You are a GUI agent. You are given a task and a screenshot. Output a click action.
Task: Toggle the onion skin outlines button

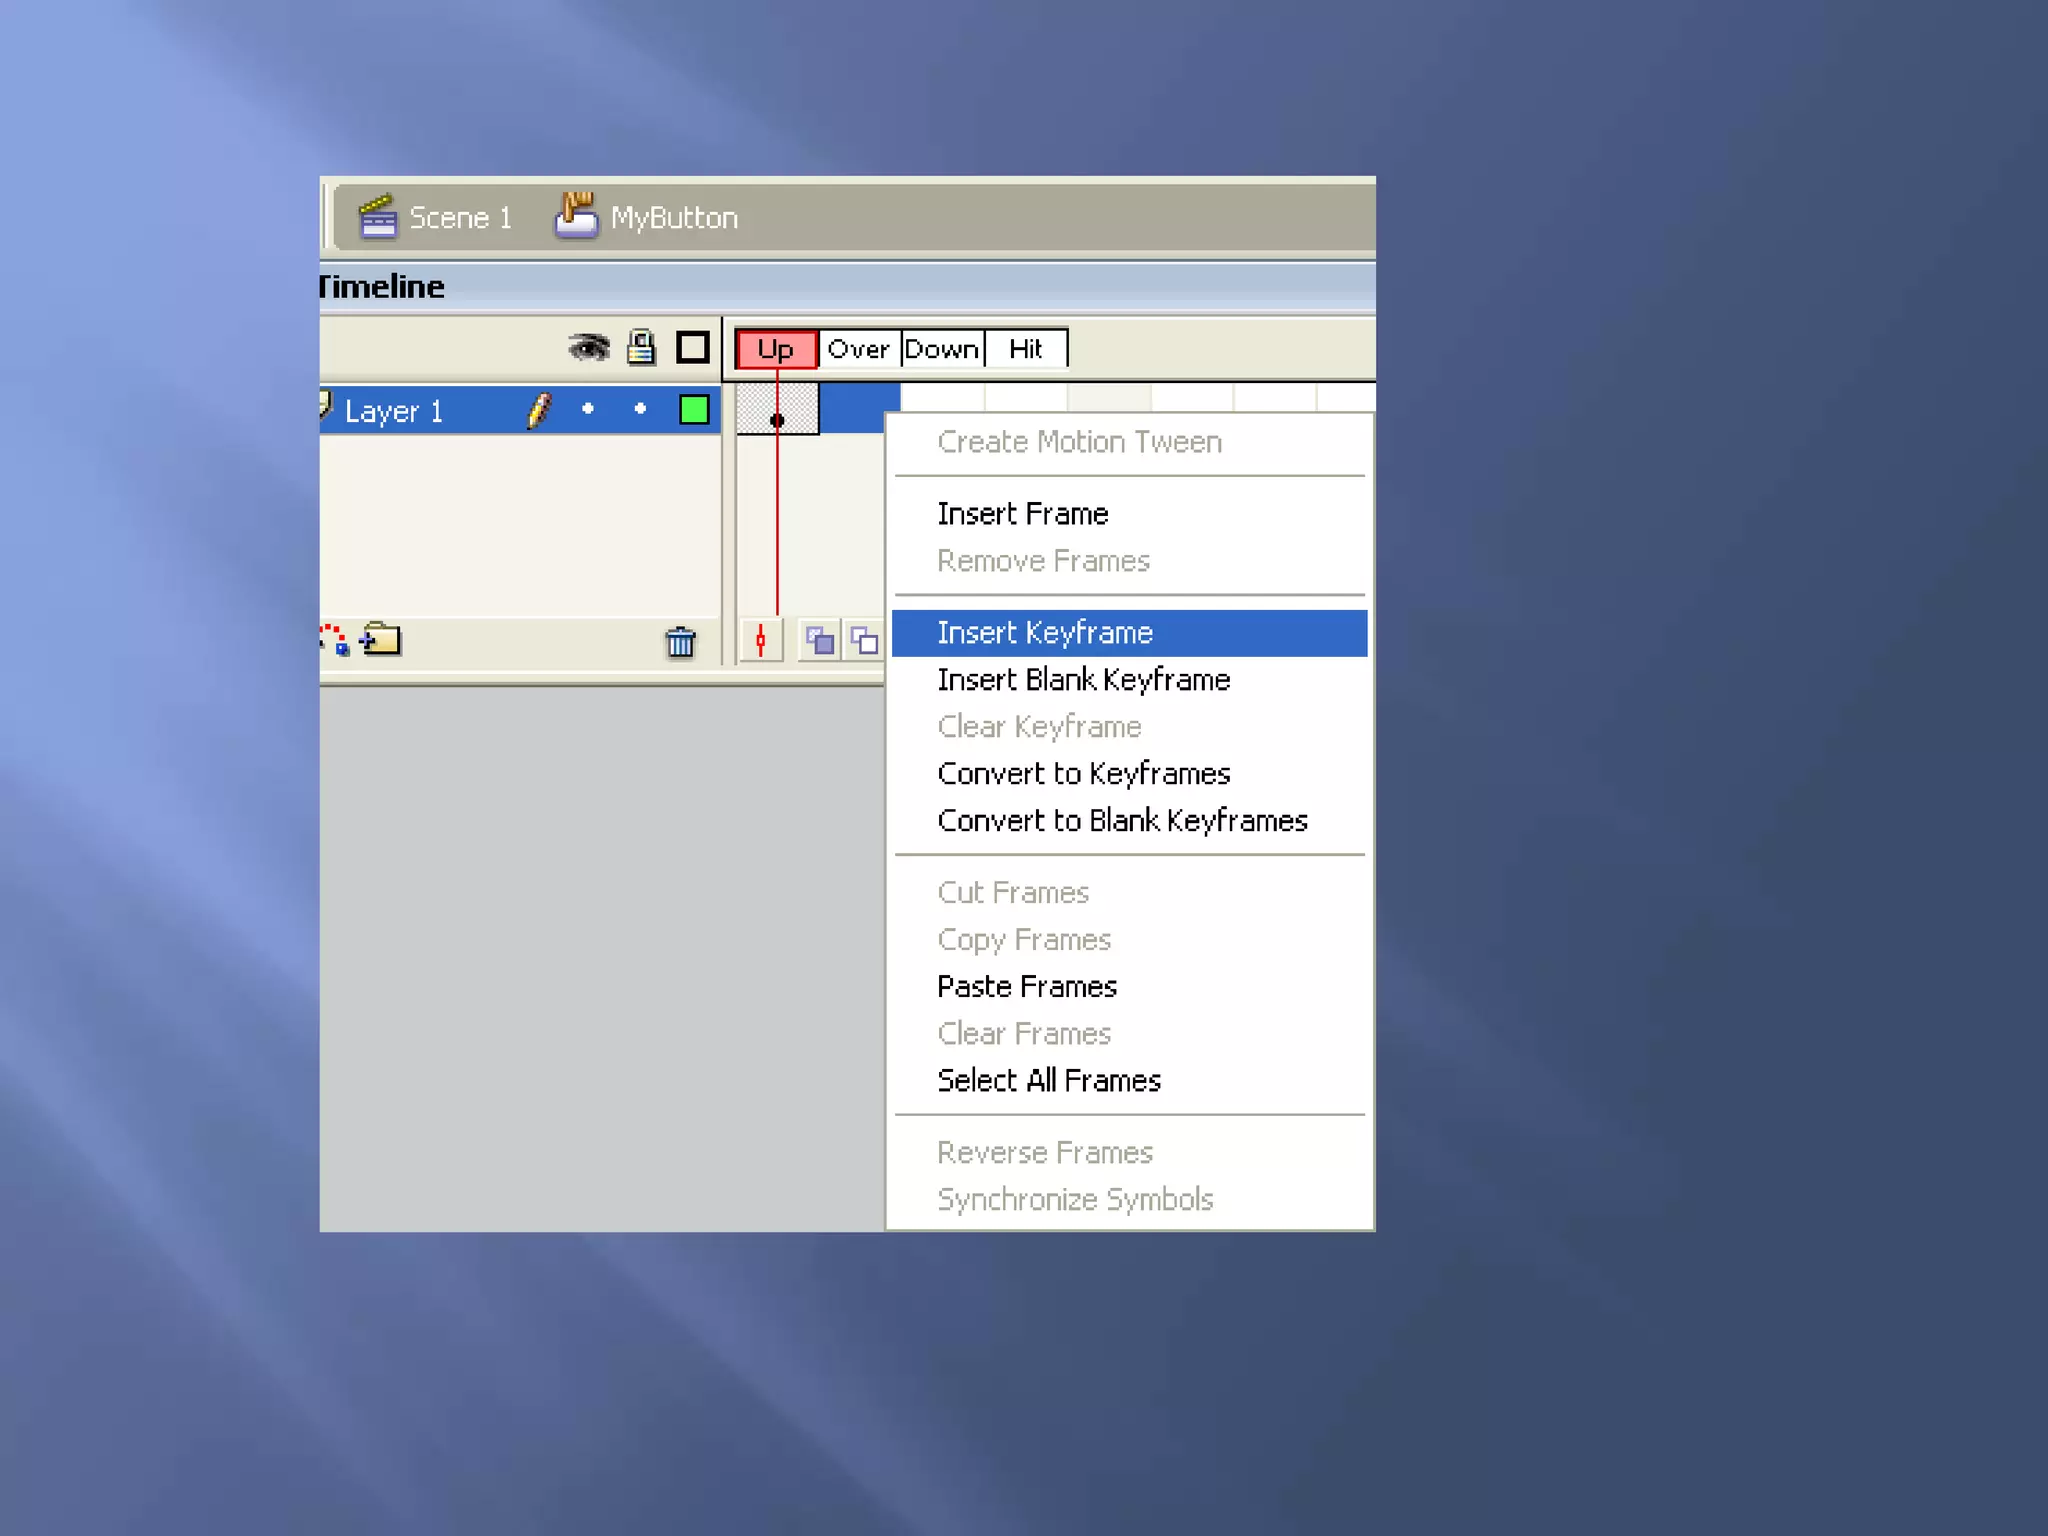864,640
